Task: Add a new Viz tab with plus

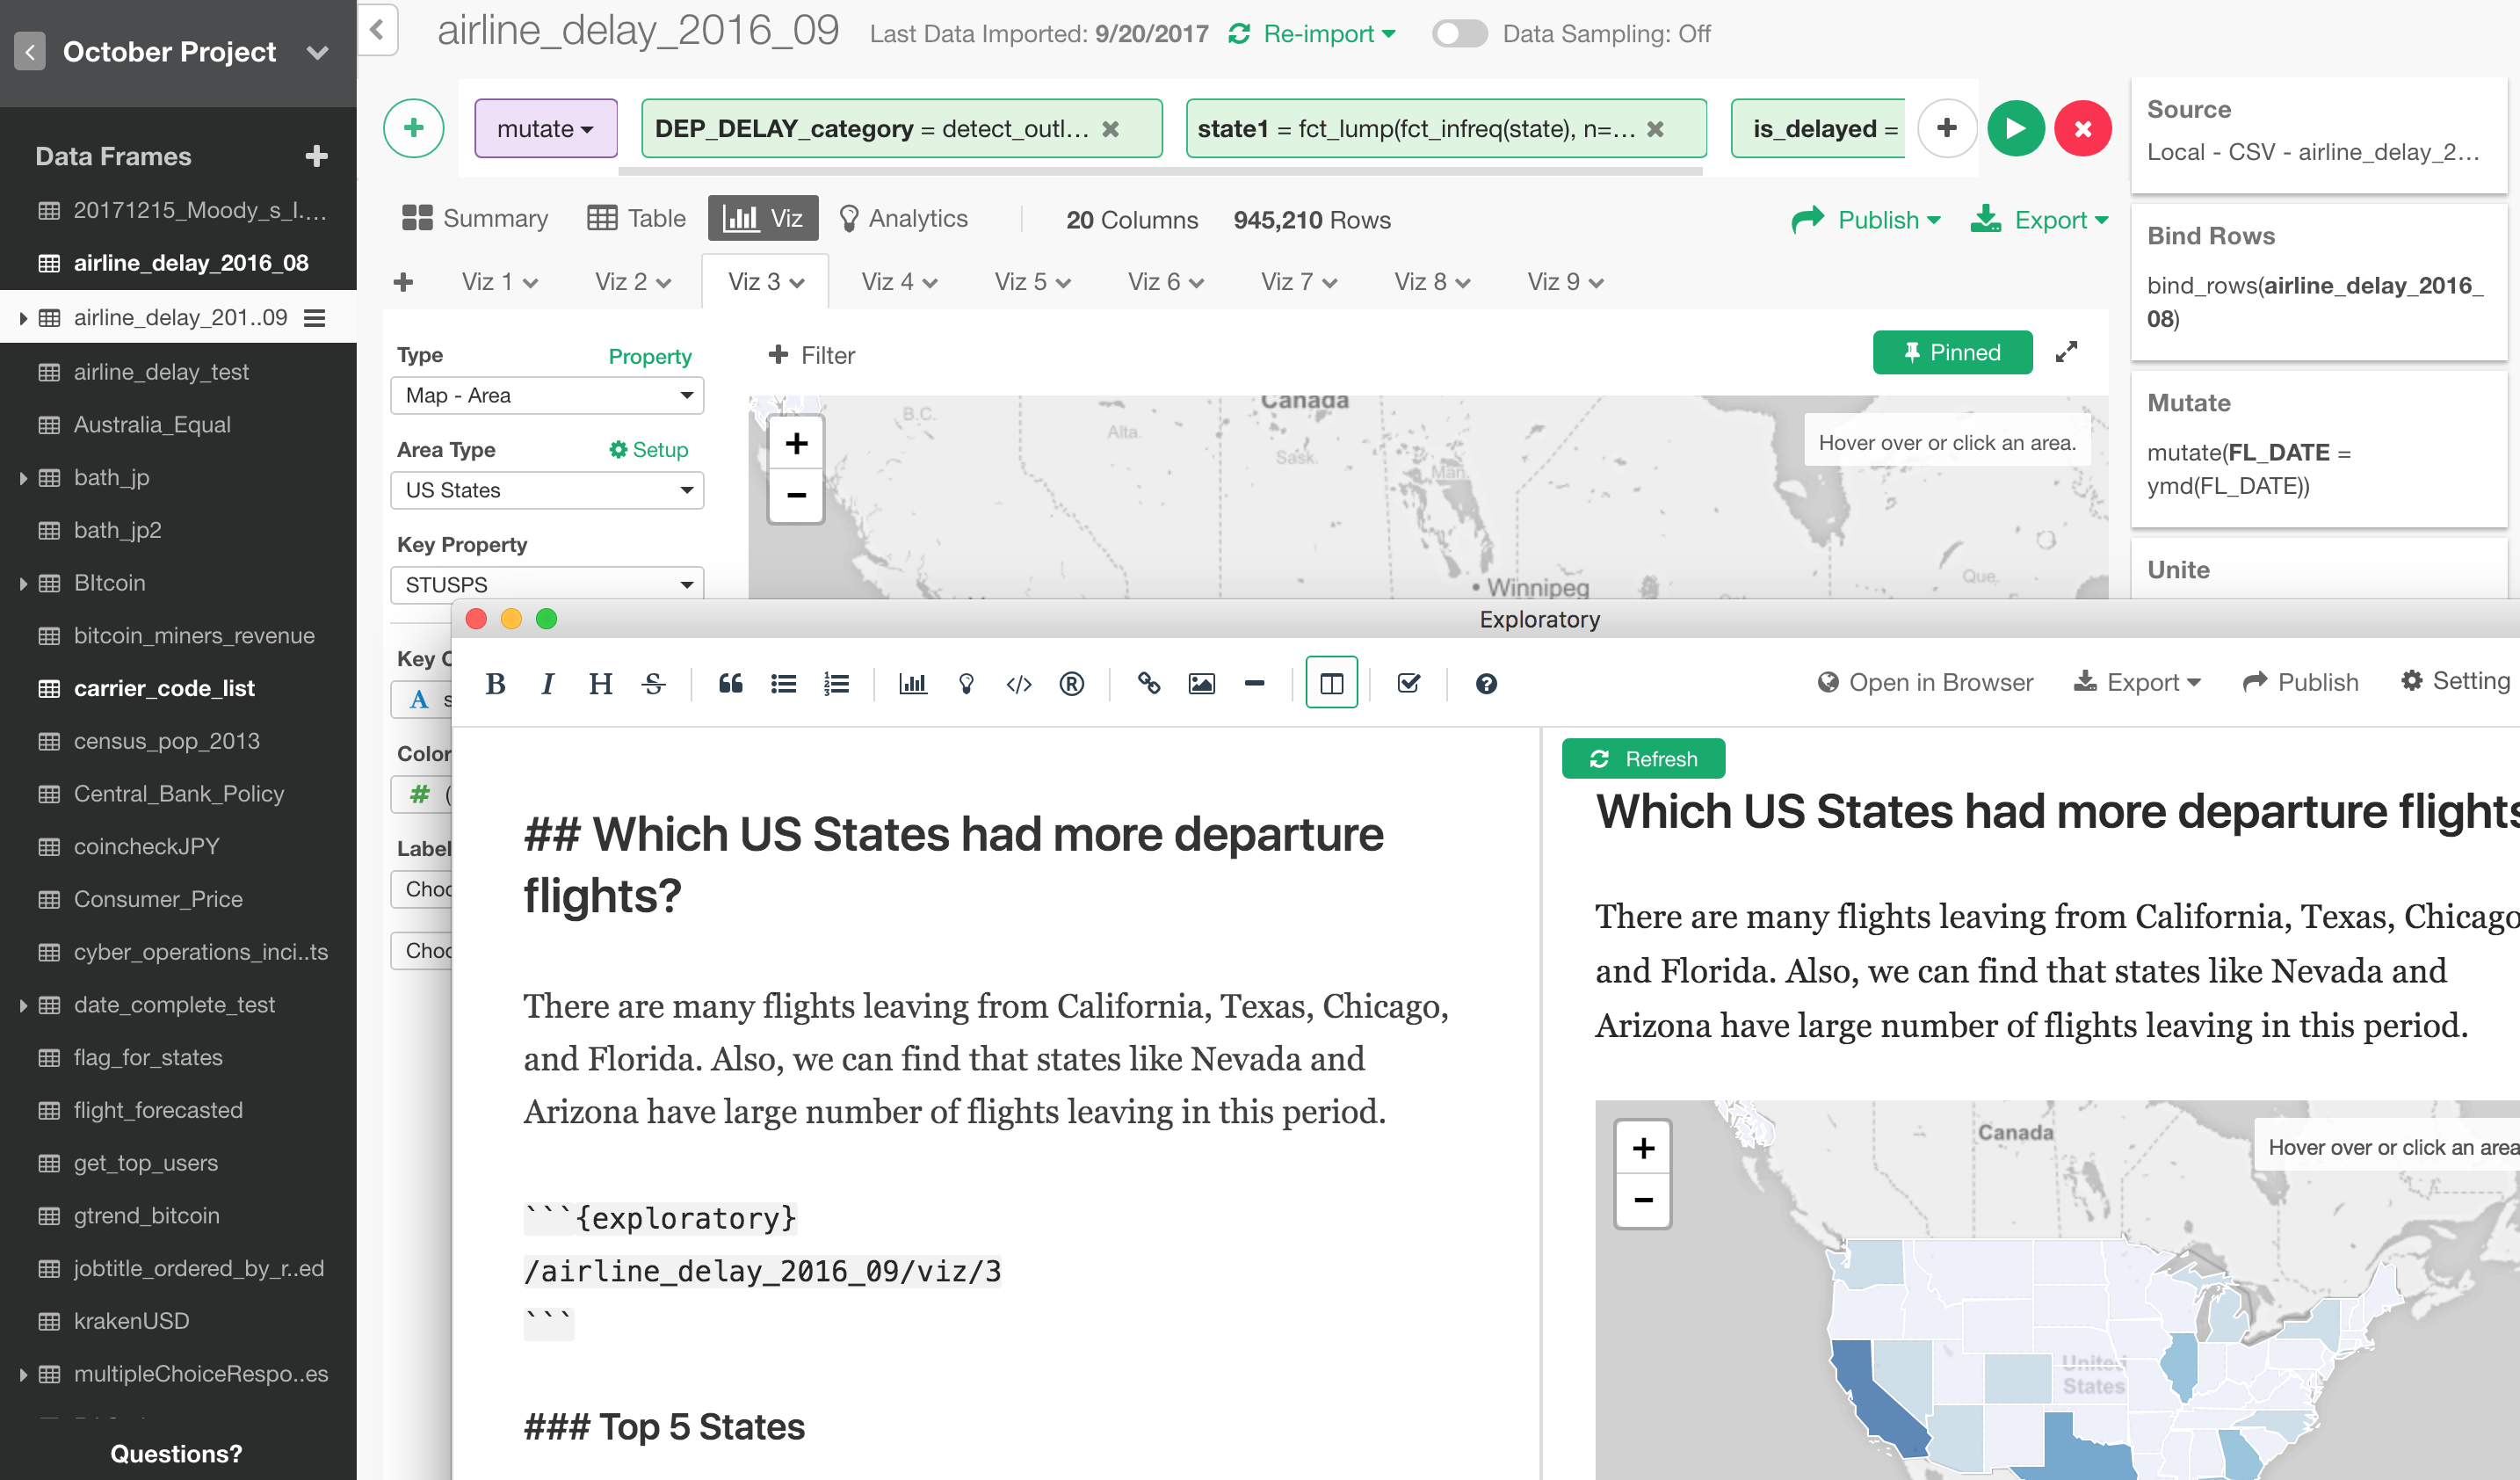Action: 404,282
